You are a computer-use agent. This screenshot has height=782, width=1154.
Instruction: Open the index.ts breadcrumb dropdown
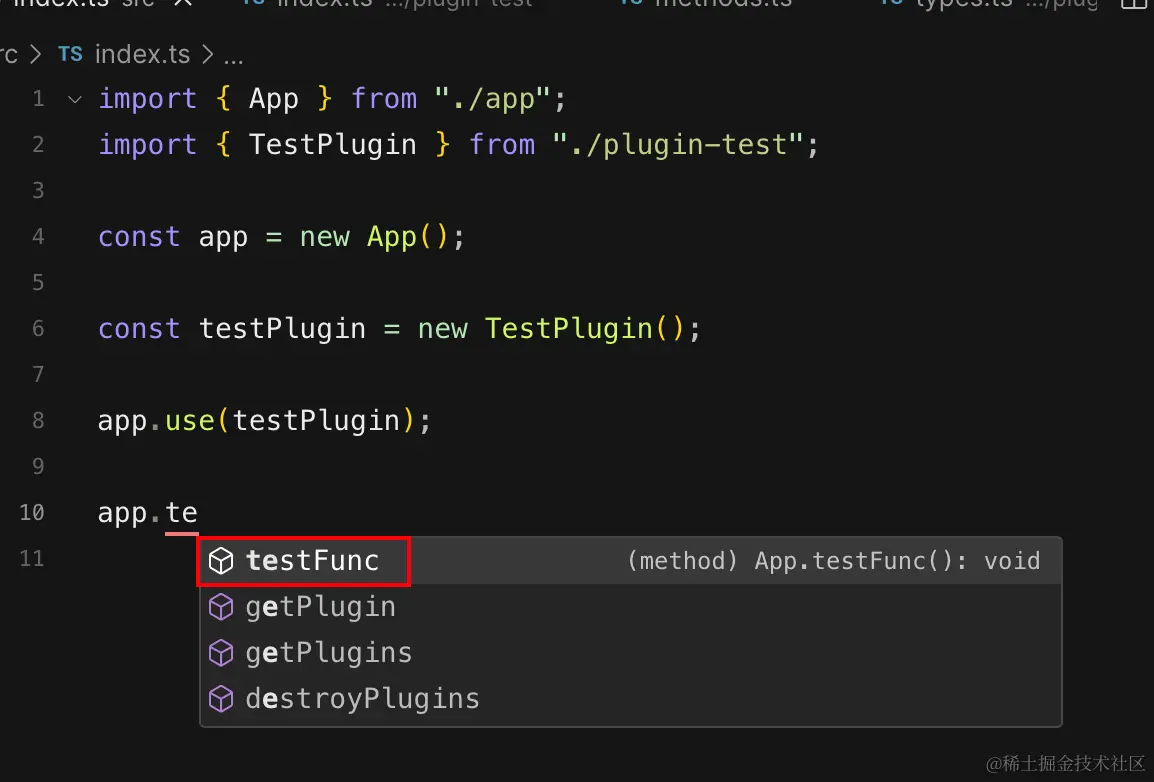click(143, 54)
